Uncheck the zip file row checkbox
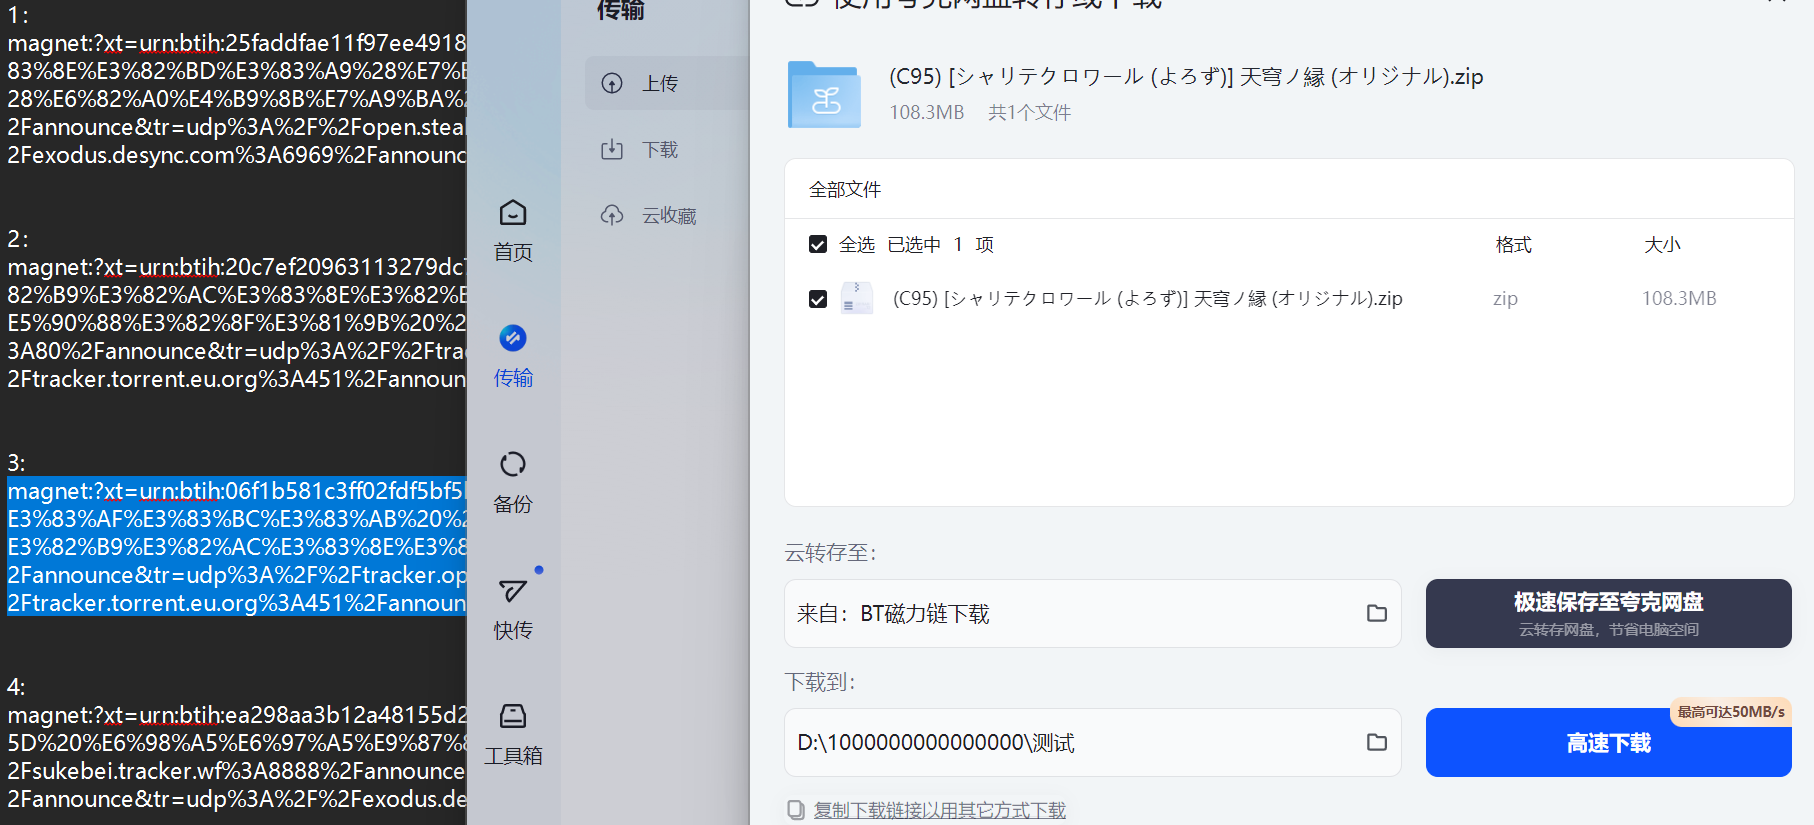Image resolution: width=1814 pixels, height=825 pixels. point(818,299)
